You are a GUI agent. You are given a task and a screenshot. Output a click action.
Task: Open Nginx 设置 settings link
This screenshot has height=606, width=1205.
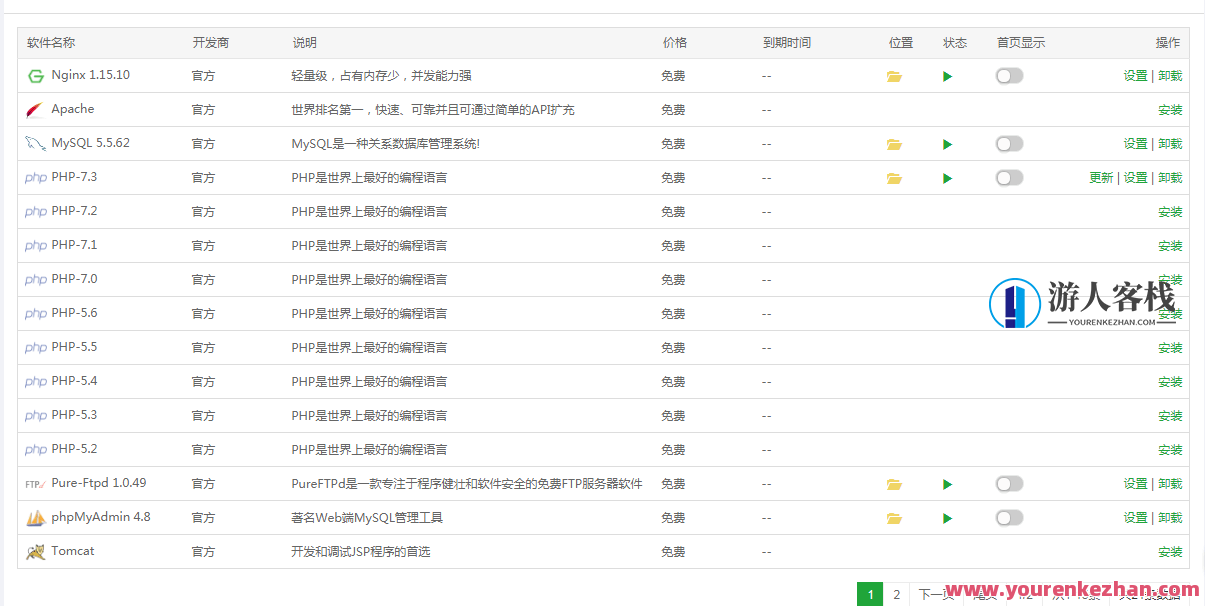click(1135, 76)
